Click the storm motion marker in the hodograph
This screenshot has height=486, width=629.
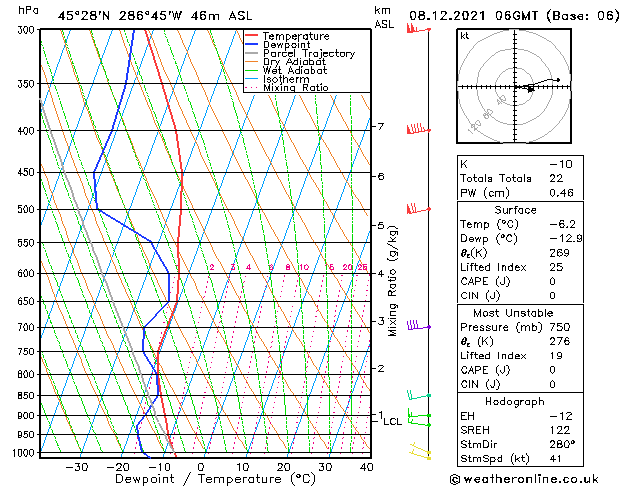(531, 90)
